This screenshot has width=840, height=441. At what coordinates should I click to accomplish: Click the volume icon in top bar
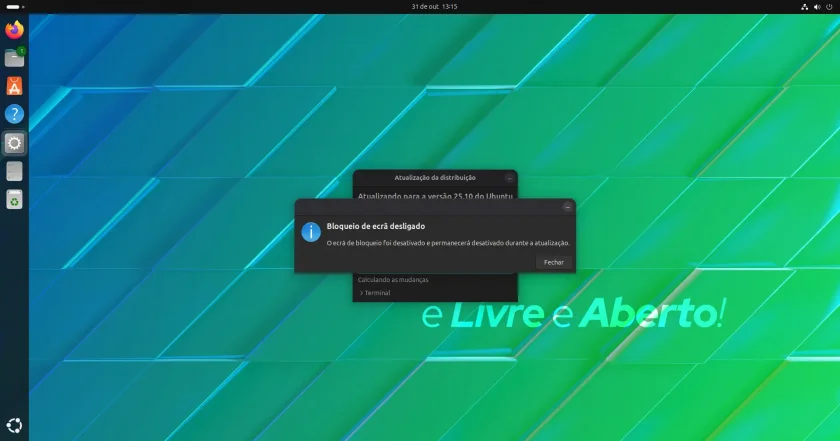pos(817,7)
